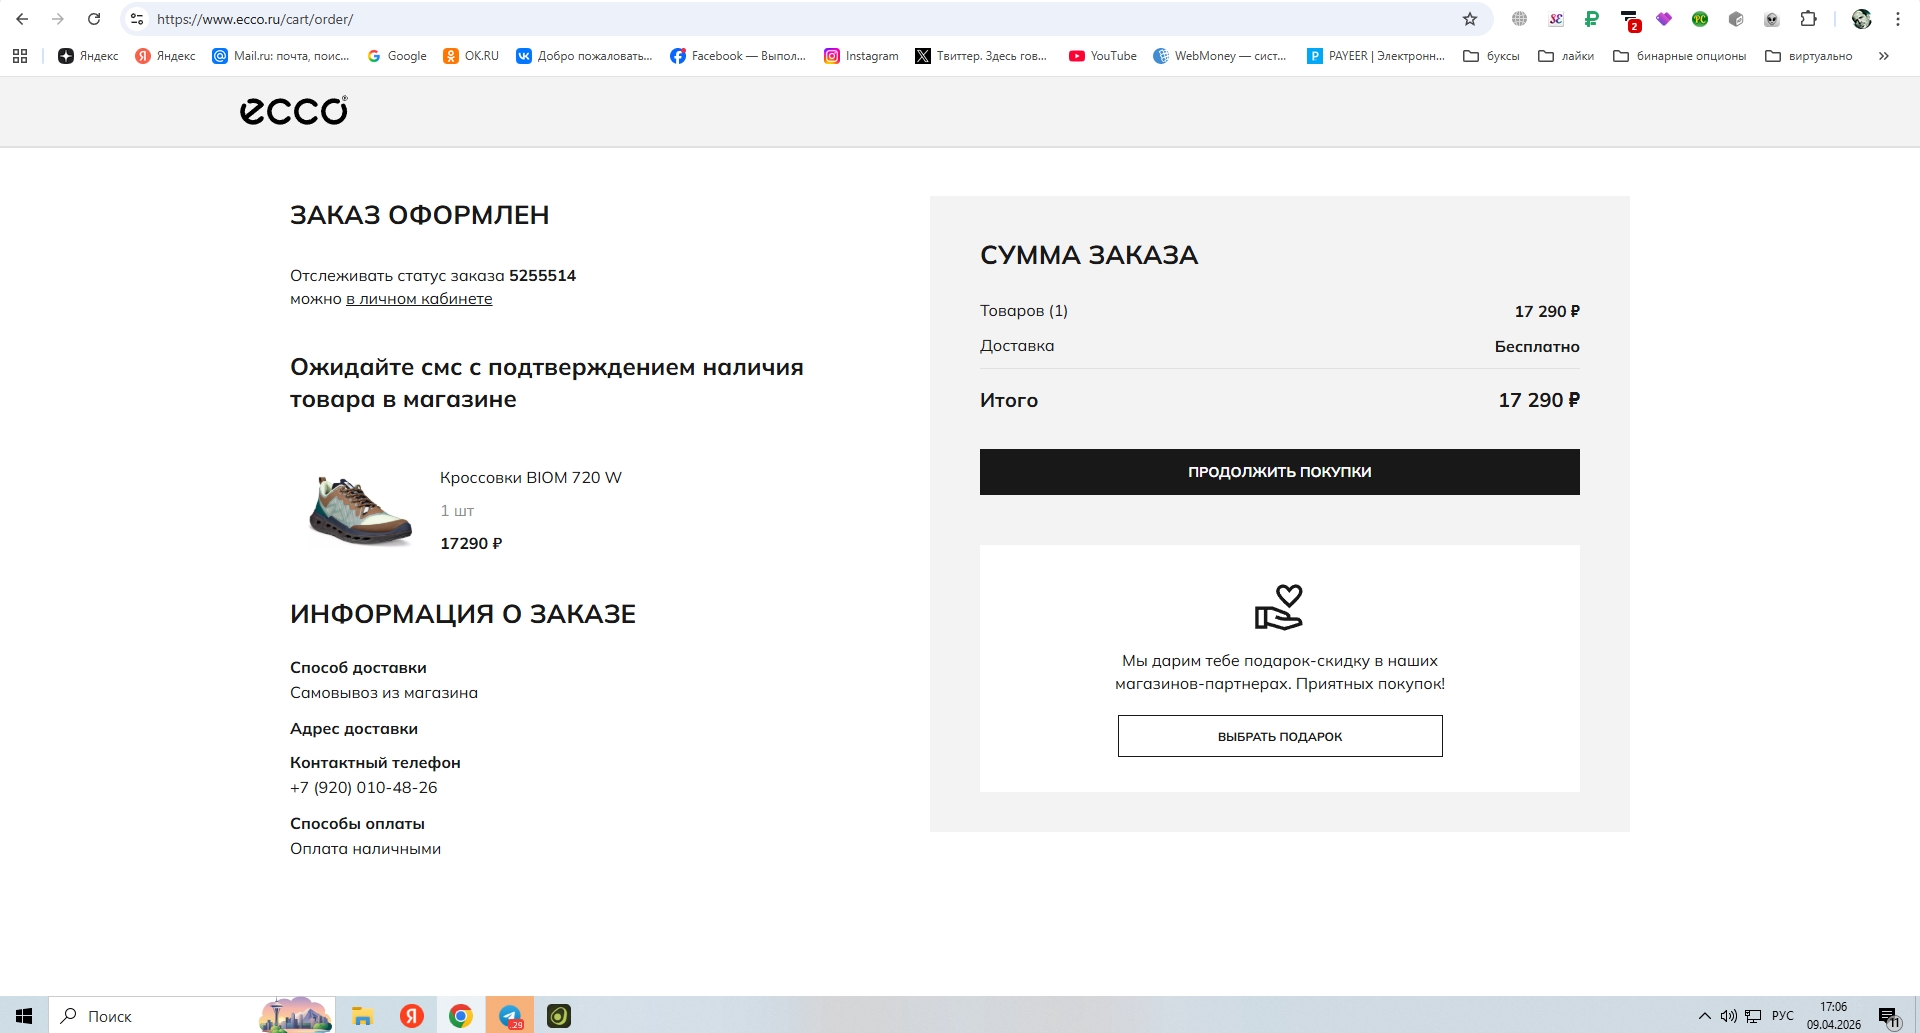1920x1033 pixels.
Task: Click the browser forward arrow
Action: (58, 19)
